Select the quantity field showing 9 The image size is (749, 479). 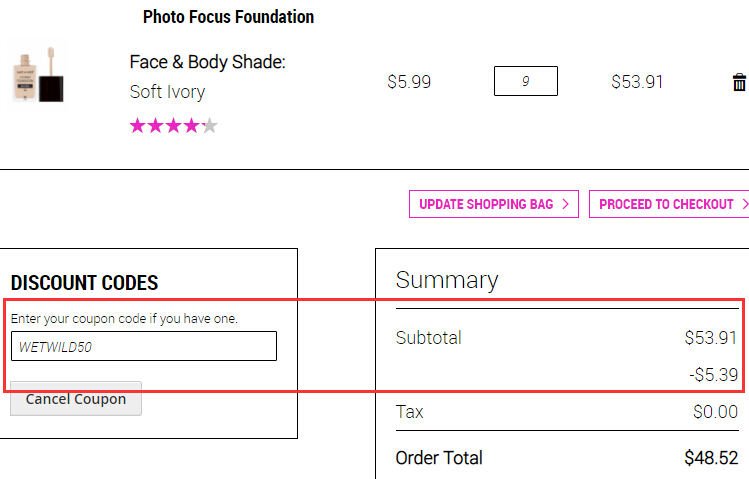525,81
